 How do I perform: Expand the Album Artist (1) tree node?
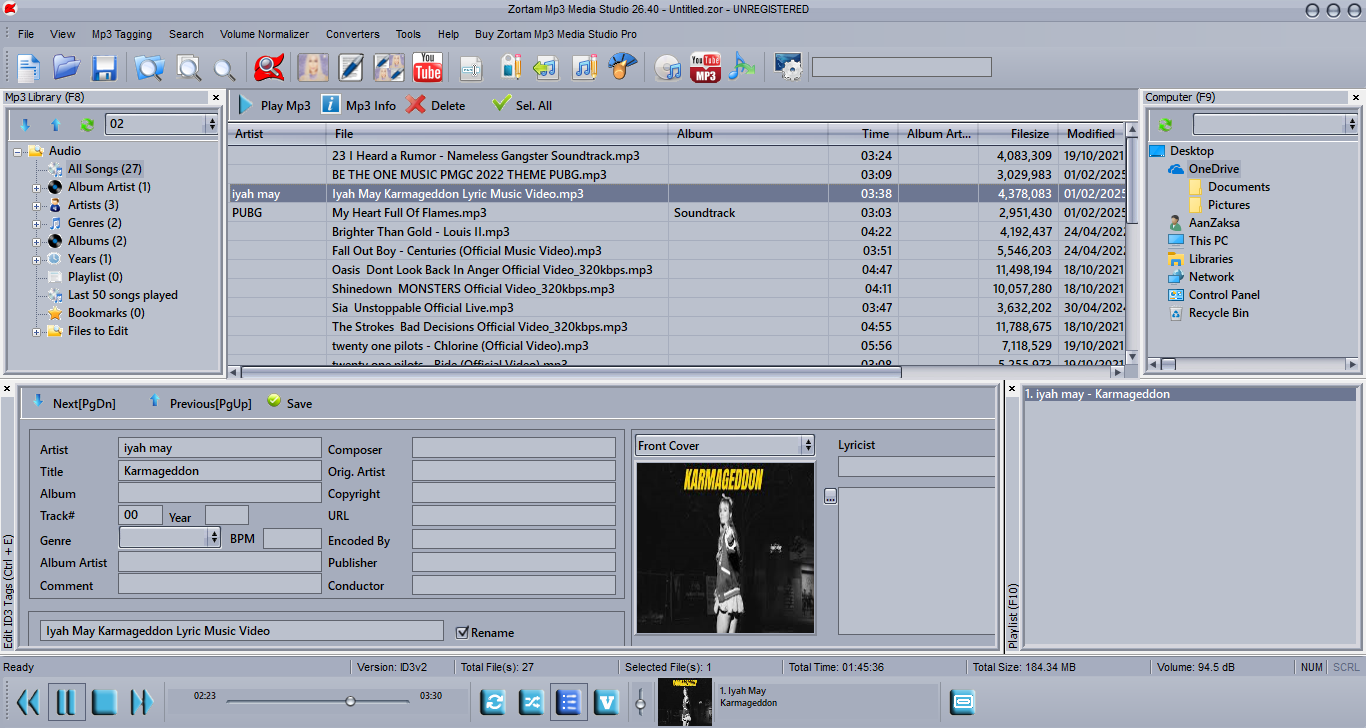click(37, 187)
